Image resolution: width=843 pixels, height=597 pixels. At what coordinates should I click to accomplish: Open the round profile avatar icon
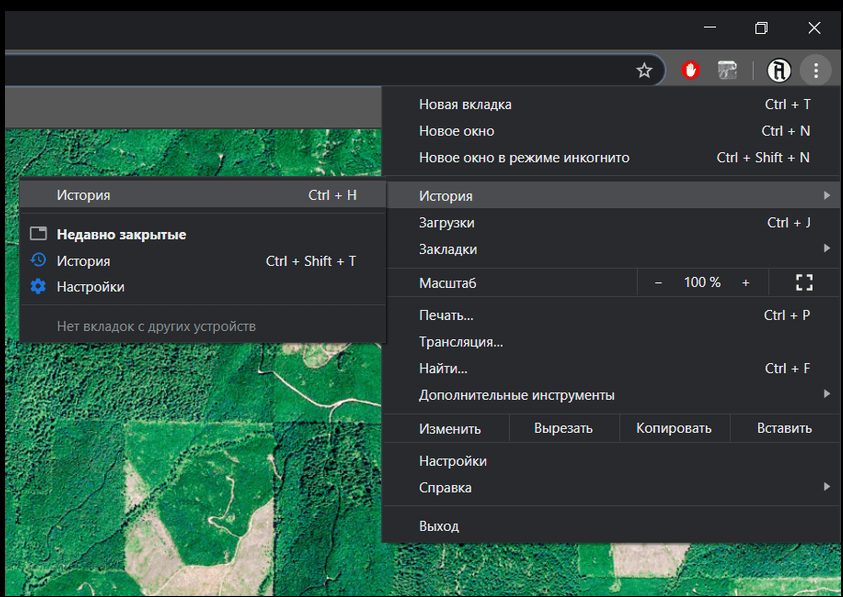[779, 70]
